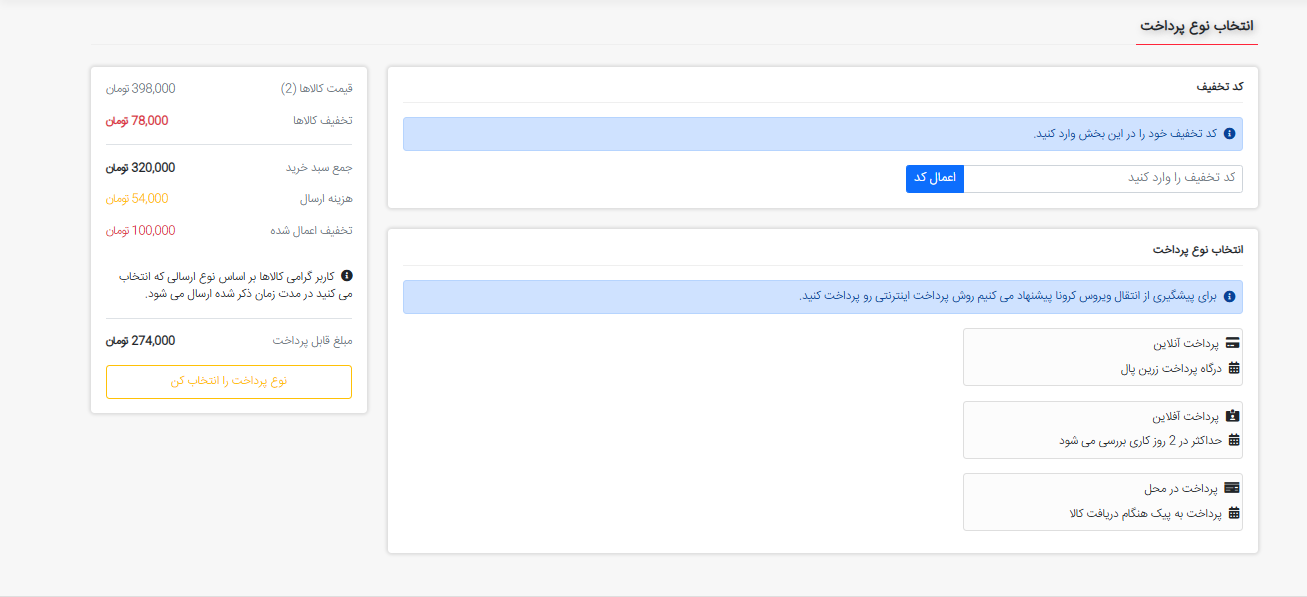Click the info icon in the COVID payment advisory banner
This screenshot has width=1307, height=597.
(1230, 297)
